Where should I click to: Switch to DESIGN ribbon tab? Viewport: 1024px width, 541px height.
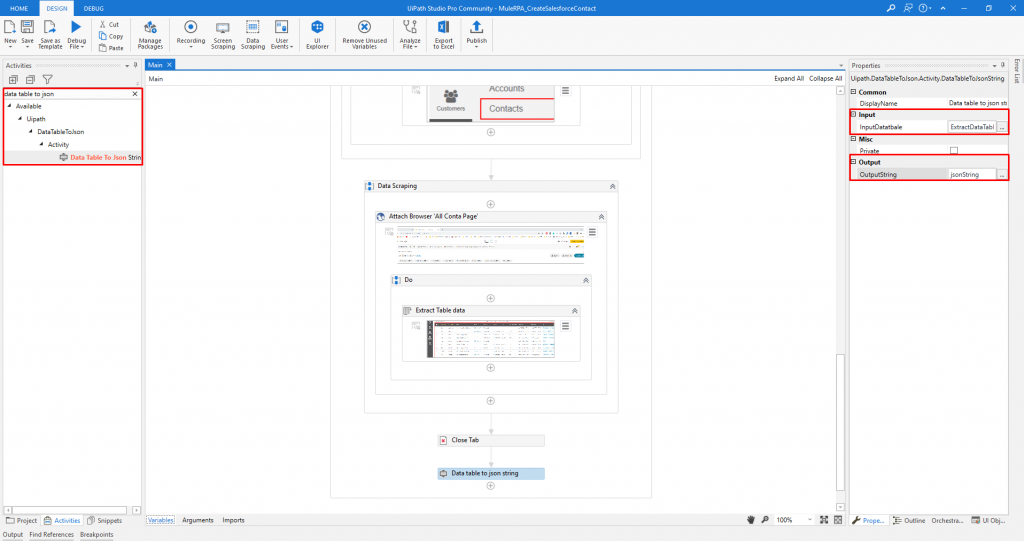click(x=57, y=8)
